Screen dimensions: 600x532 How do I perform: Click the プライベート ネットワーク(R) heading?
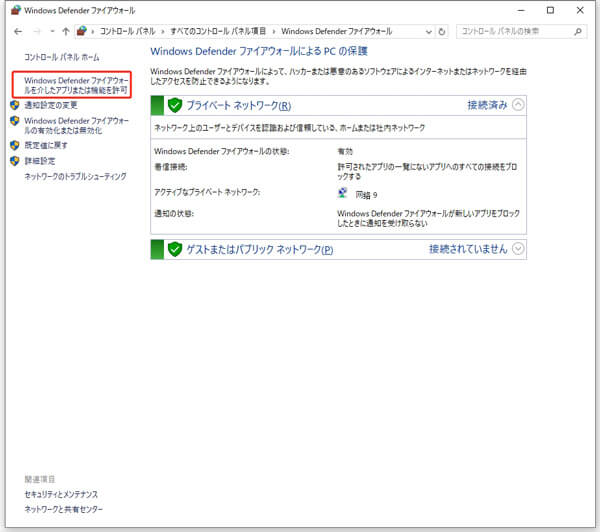click(x=239, y=106)
